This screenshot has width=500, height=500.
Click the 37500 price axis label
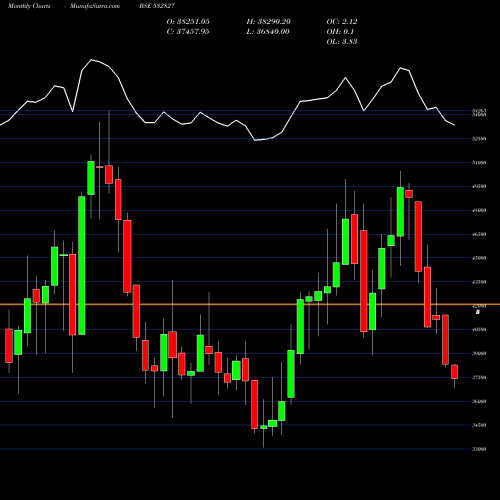479,378
